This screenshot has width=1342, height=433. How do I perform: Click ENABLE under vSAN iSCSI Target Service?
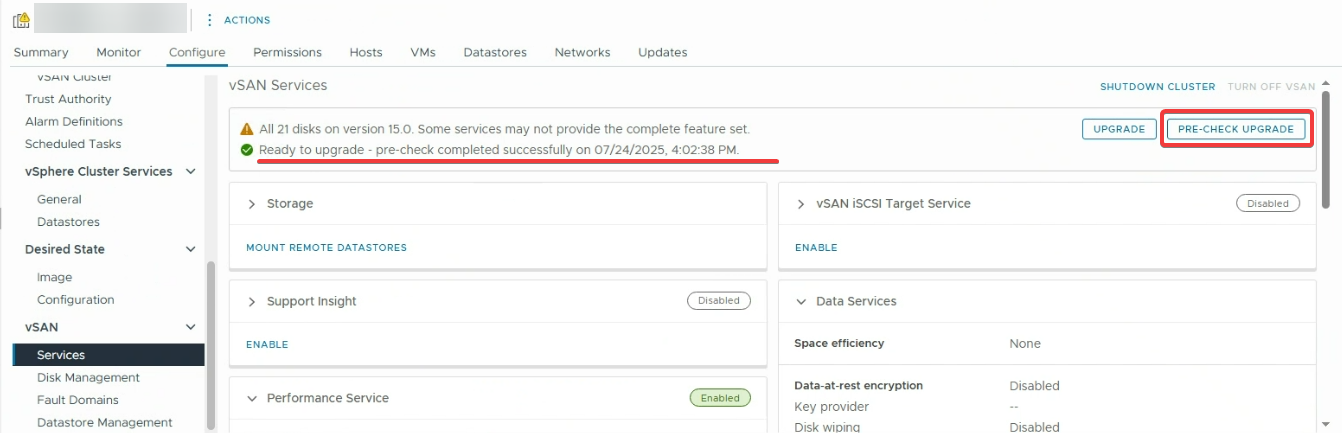pyautogui.click(x=816, y=247)
